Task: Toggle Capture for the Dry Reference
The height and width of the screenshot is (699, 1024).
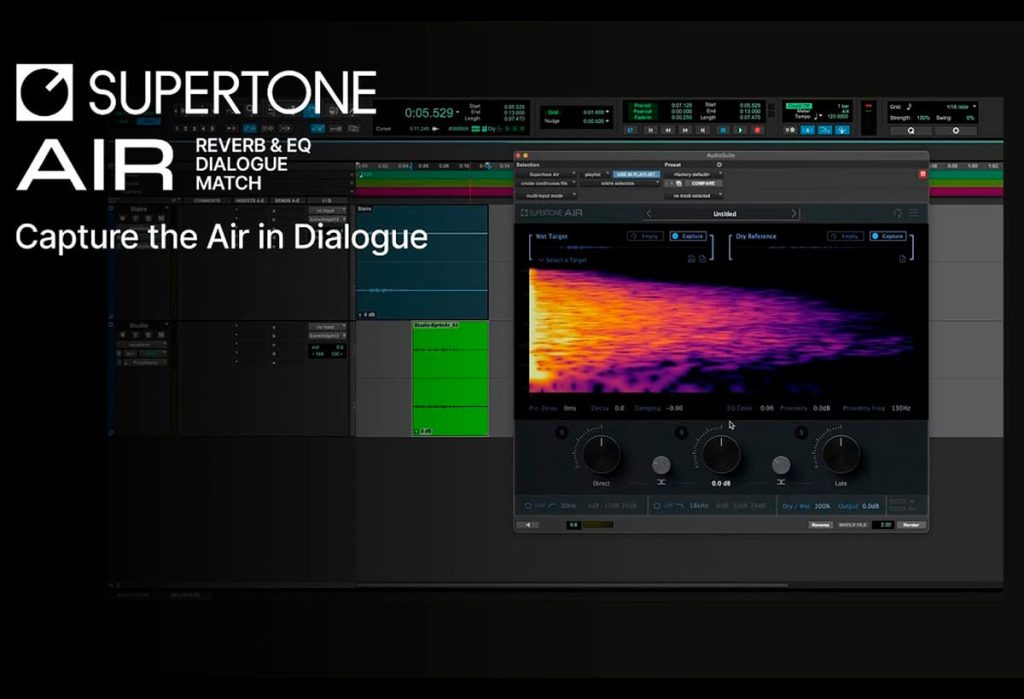Action: pyautogui.click(x=888, y=236)
